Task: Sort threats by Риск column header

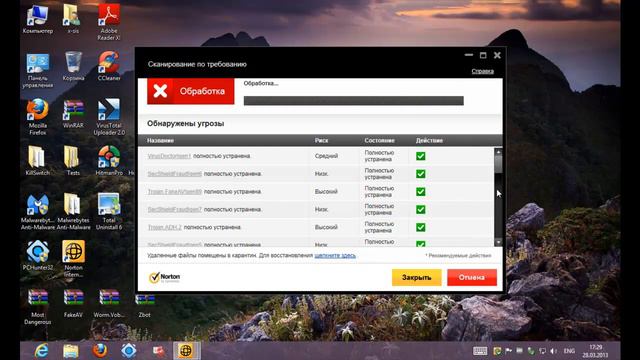Action: point(321,140)
